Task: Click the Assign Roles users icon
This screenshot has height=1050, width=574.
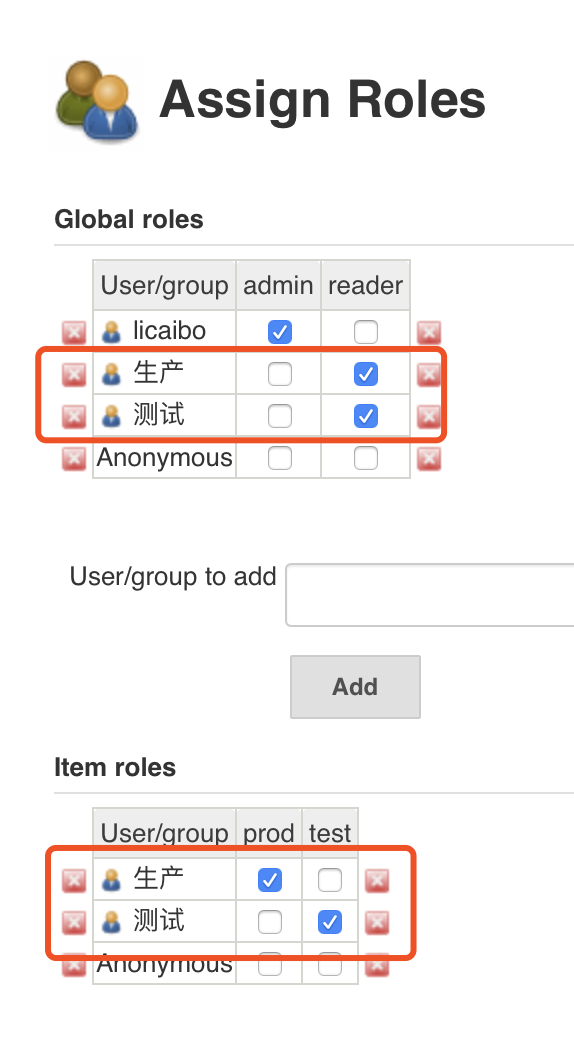Action: (x=98, y=101)
